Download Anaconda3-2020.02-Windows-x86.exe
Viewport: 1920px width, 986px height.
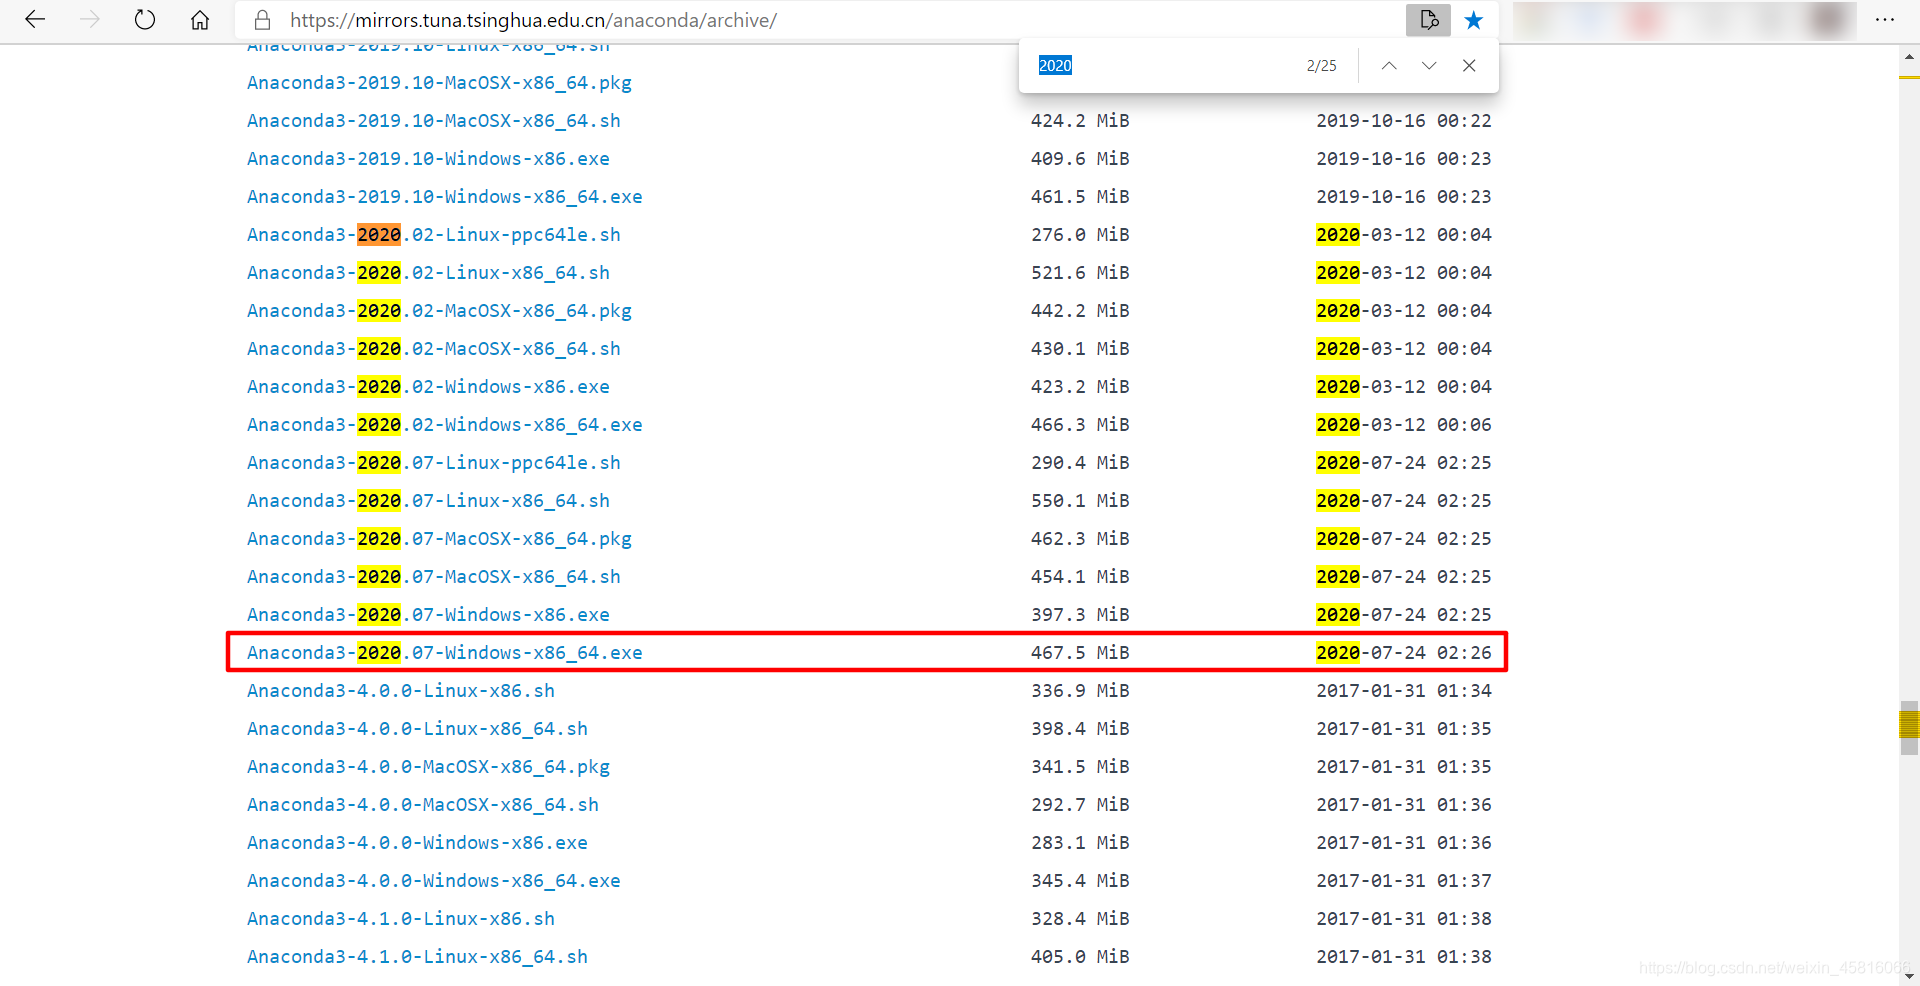click(428, 387)
